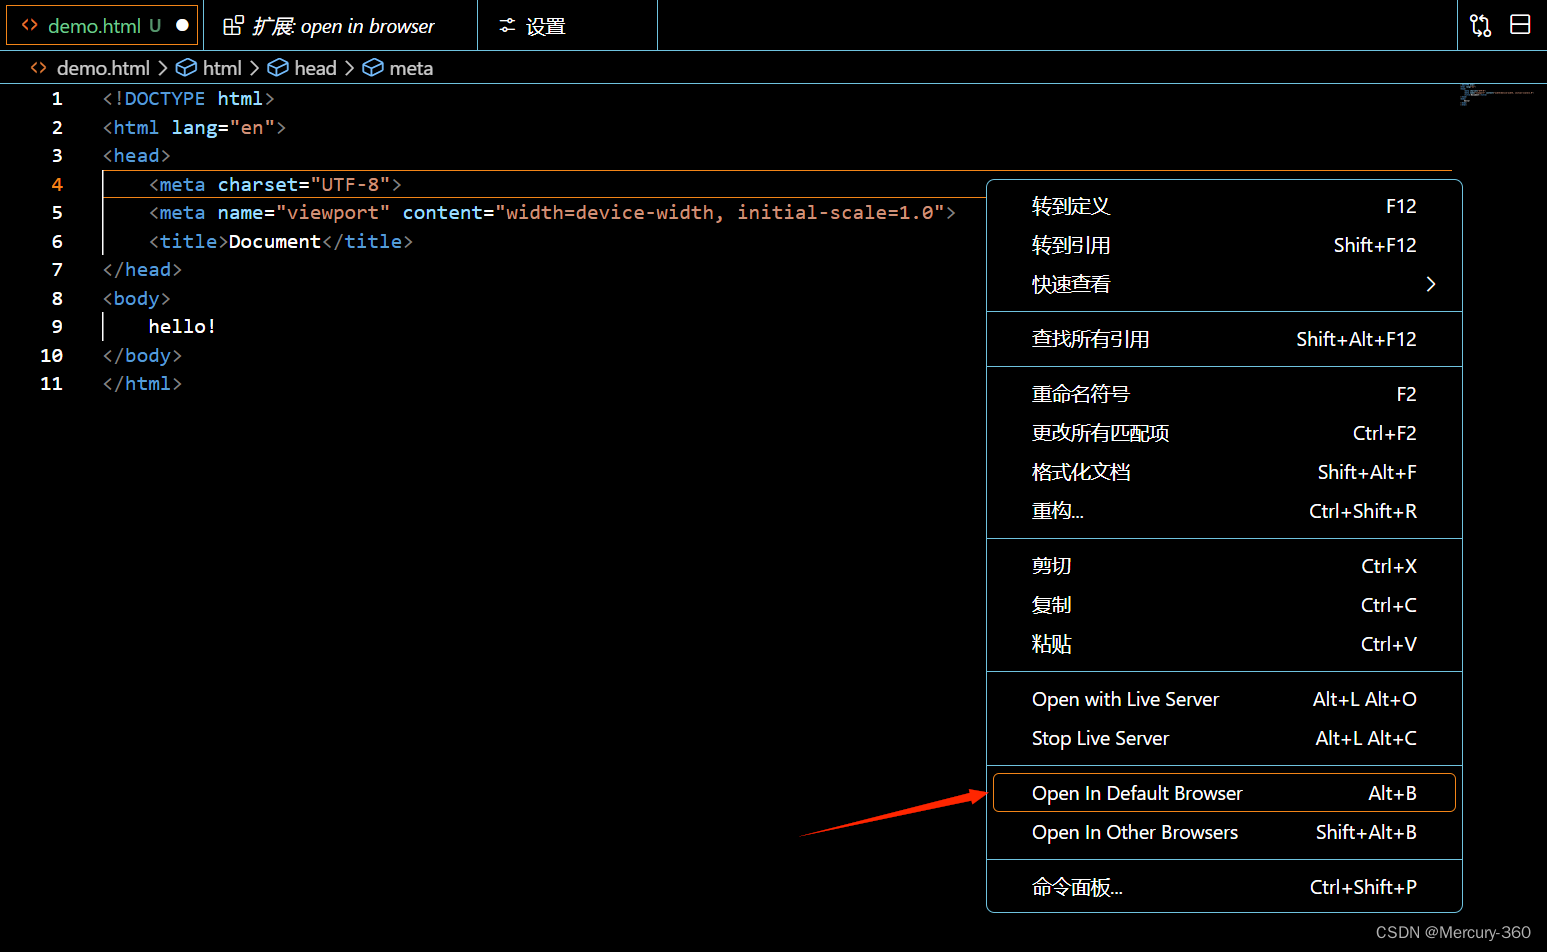Select 复制 from the context menu
This screenshot has width=1547, height=952.
point(1051,604)
